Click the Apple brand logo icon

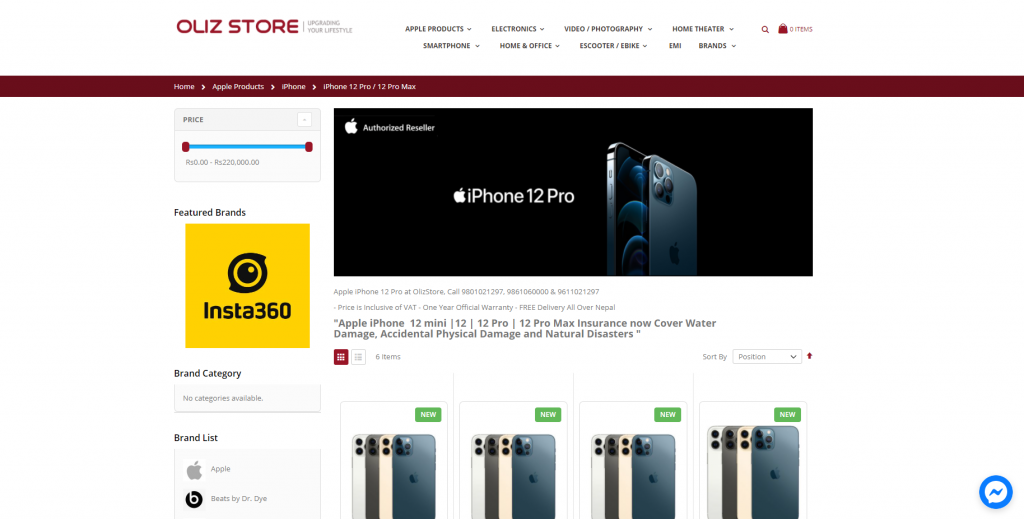[x=194, y=469]
